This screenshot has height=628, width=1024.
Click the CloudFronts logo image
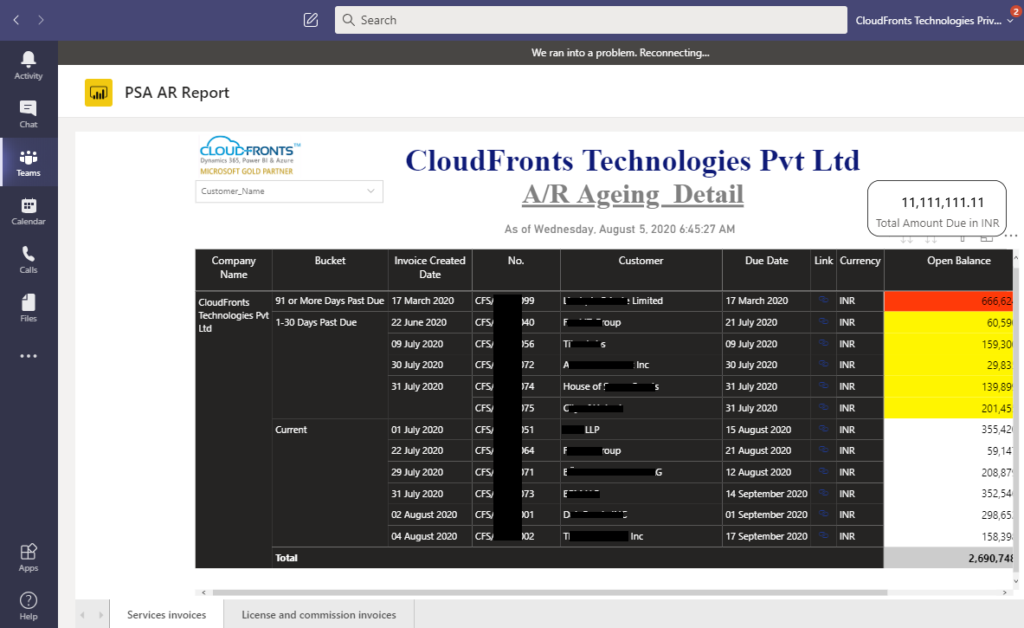click(249, 155)
